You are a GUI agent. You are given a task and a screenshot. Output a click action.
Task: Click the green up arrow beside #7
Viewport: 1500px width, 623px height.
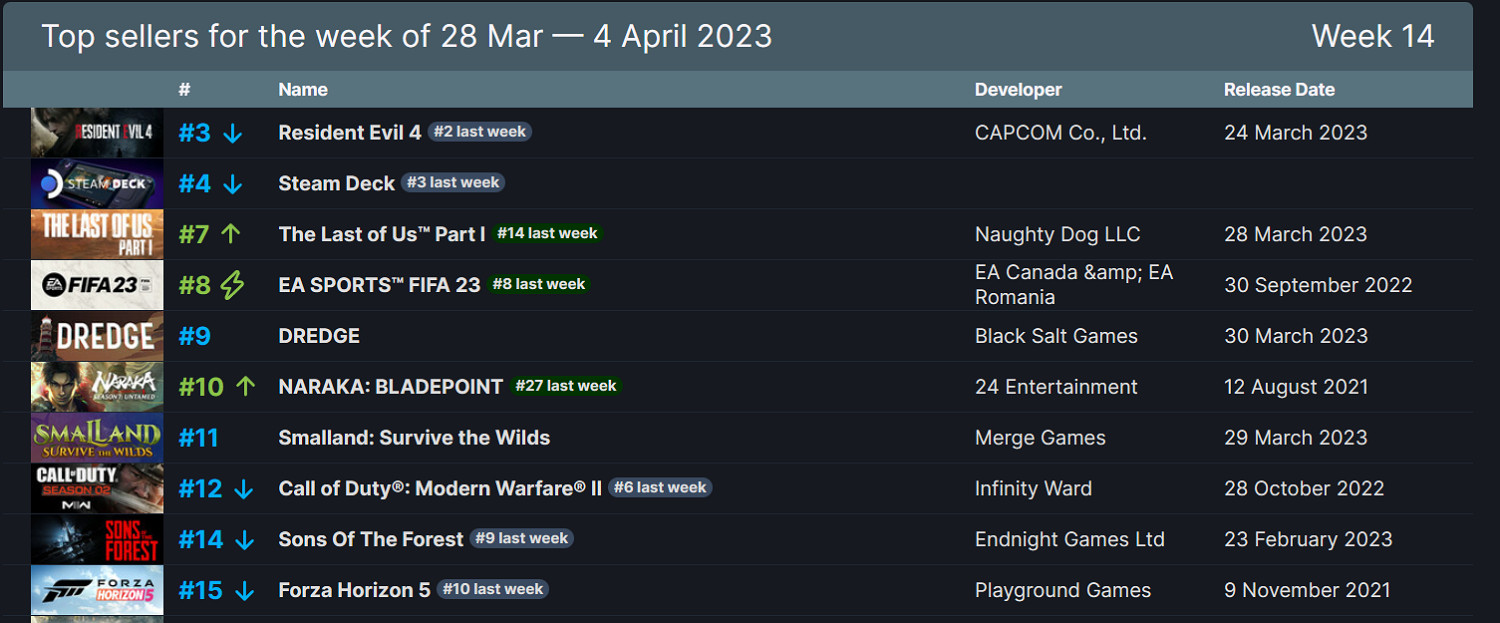(231, 234)
